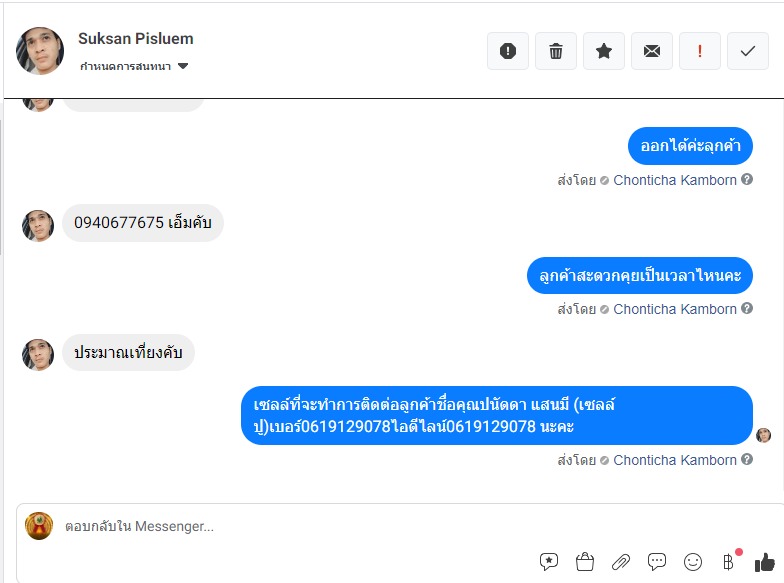Send a thumbs up like
This screenshot has width=784, height=583.
pos(764,562)
